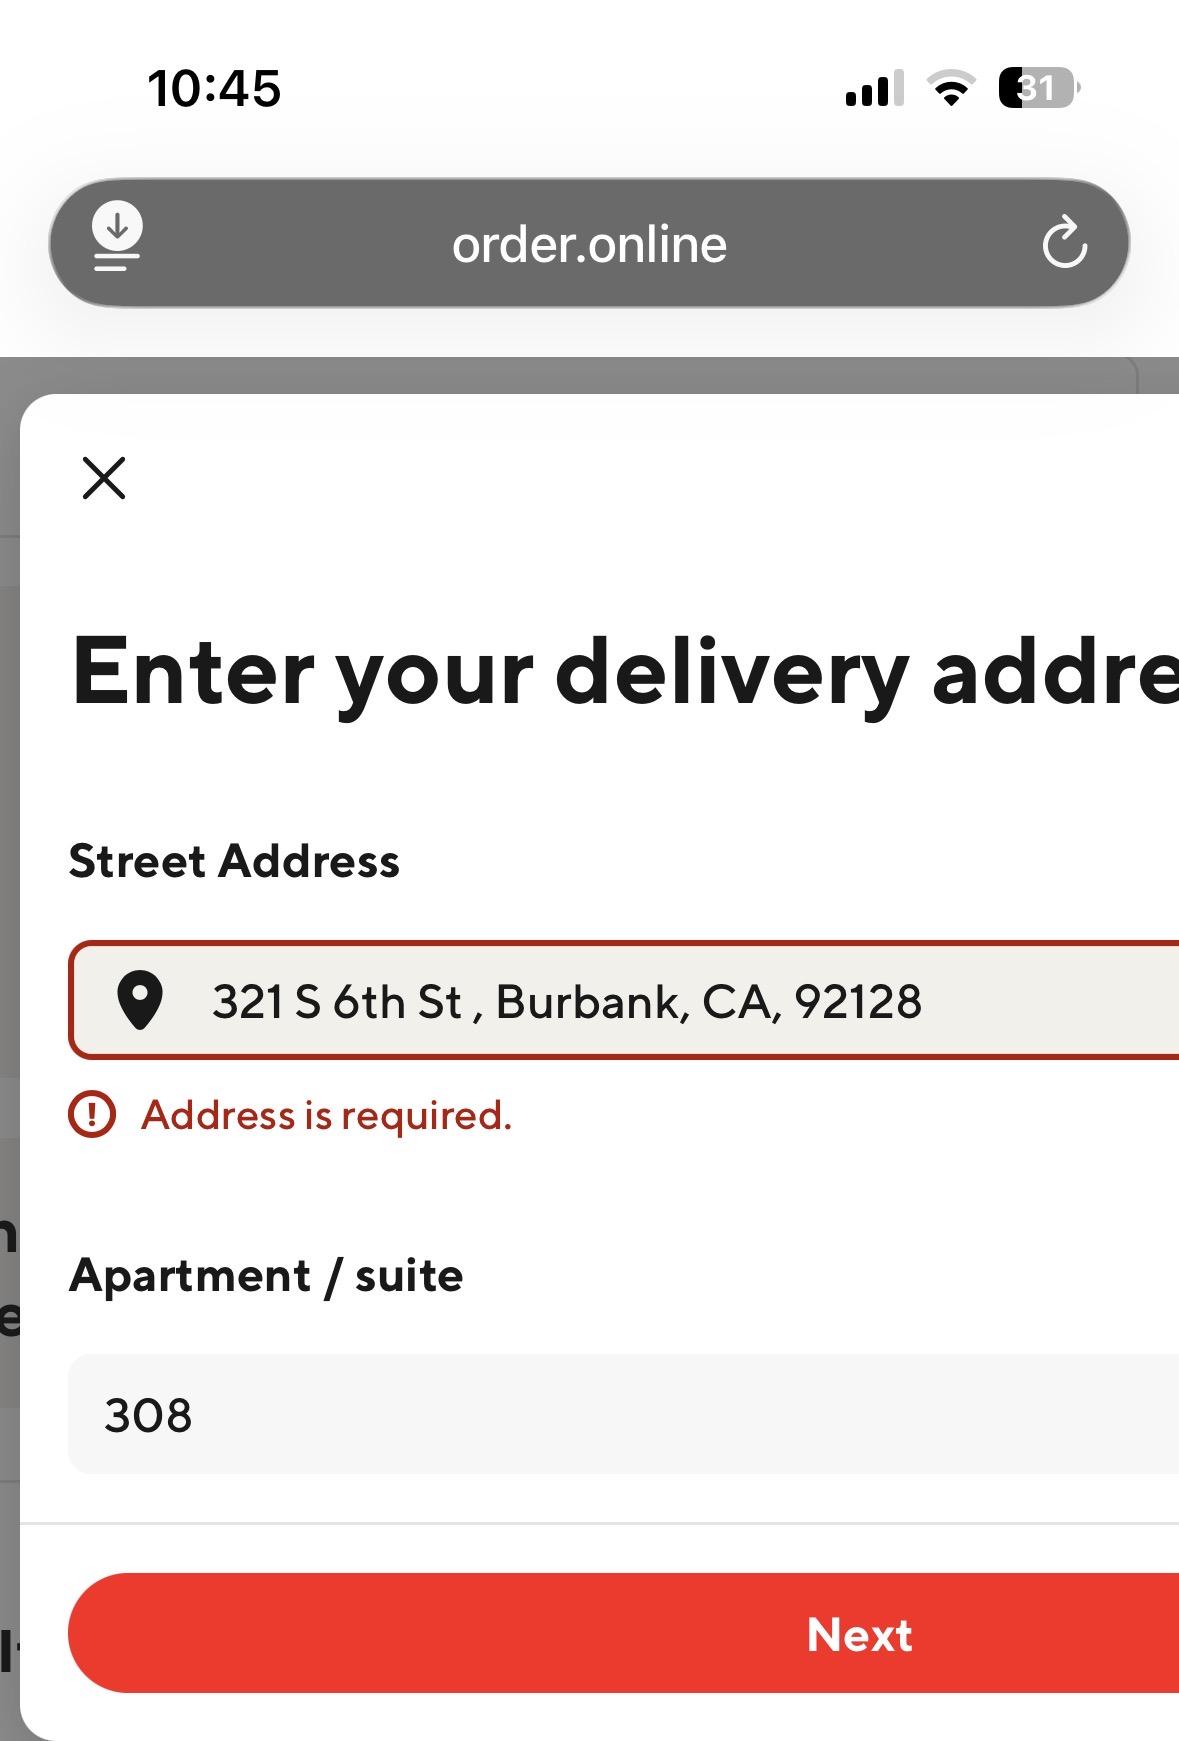This screenshot has width=1179, height=1741.
Task: Click the "321 S 6th St" address text
Action: click(x=337, y=1001)
